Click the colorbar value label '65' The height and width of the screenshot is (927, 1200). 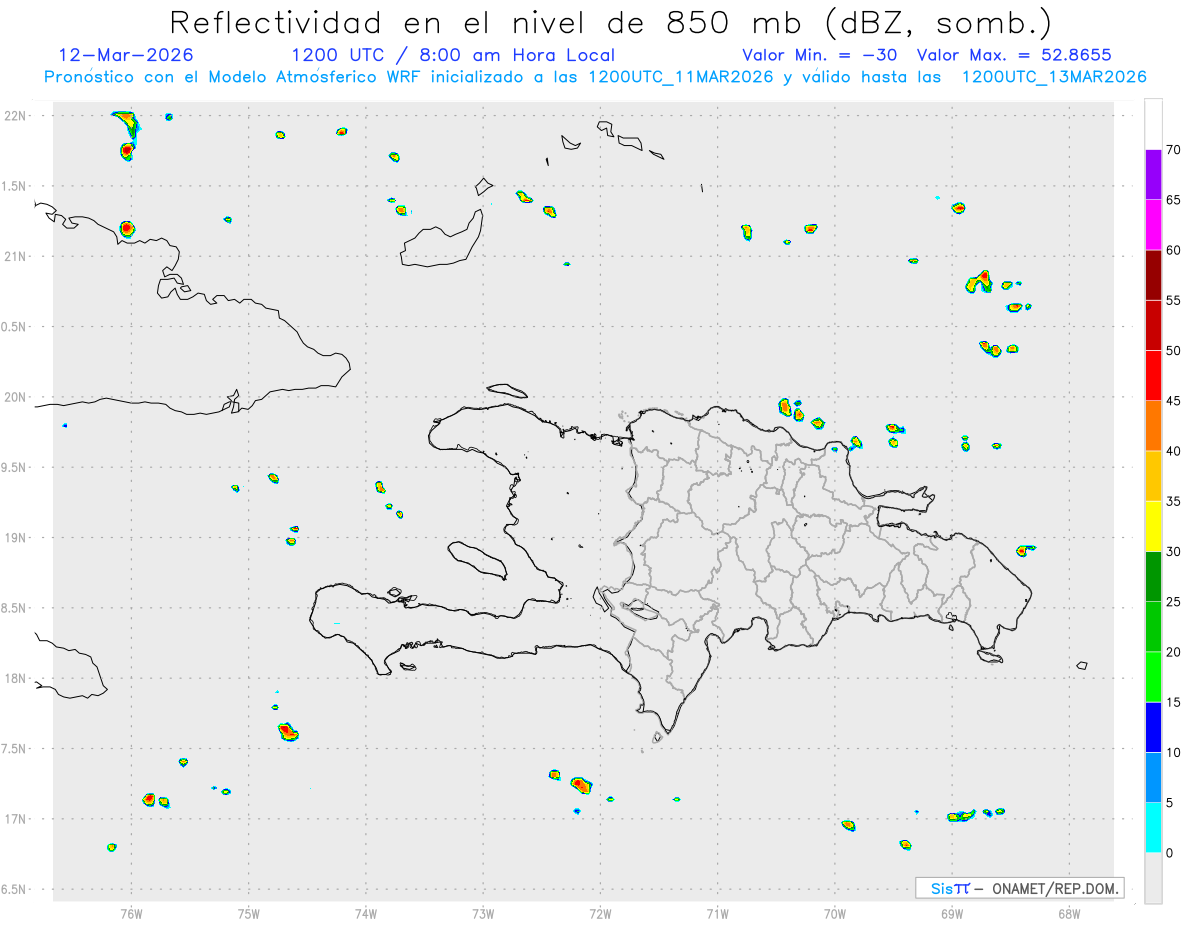tap(1173, 200)
